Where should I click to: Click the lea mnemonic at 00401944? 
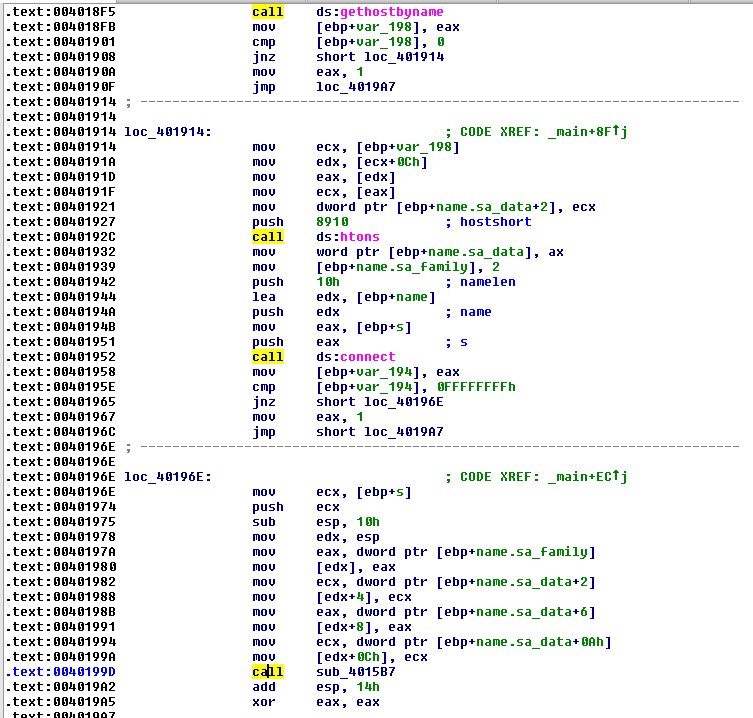263,297
